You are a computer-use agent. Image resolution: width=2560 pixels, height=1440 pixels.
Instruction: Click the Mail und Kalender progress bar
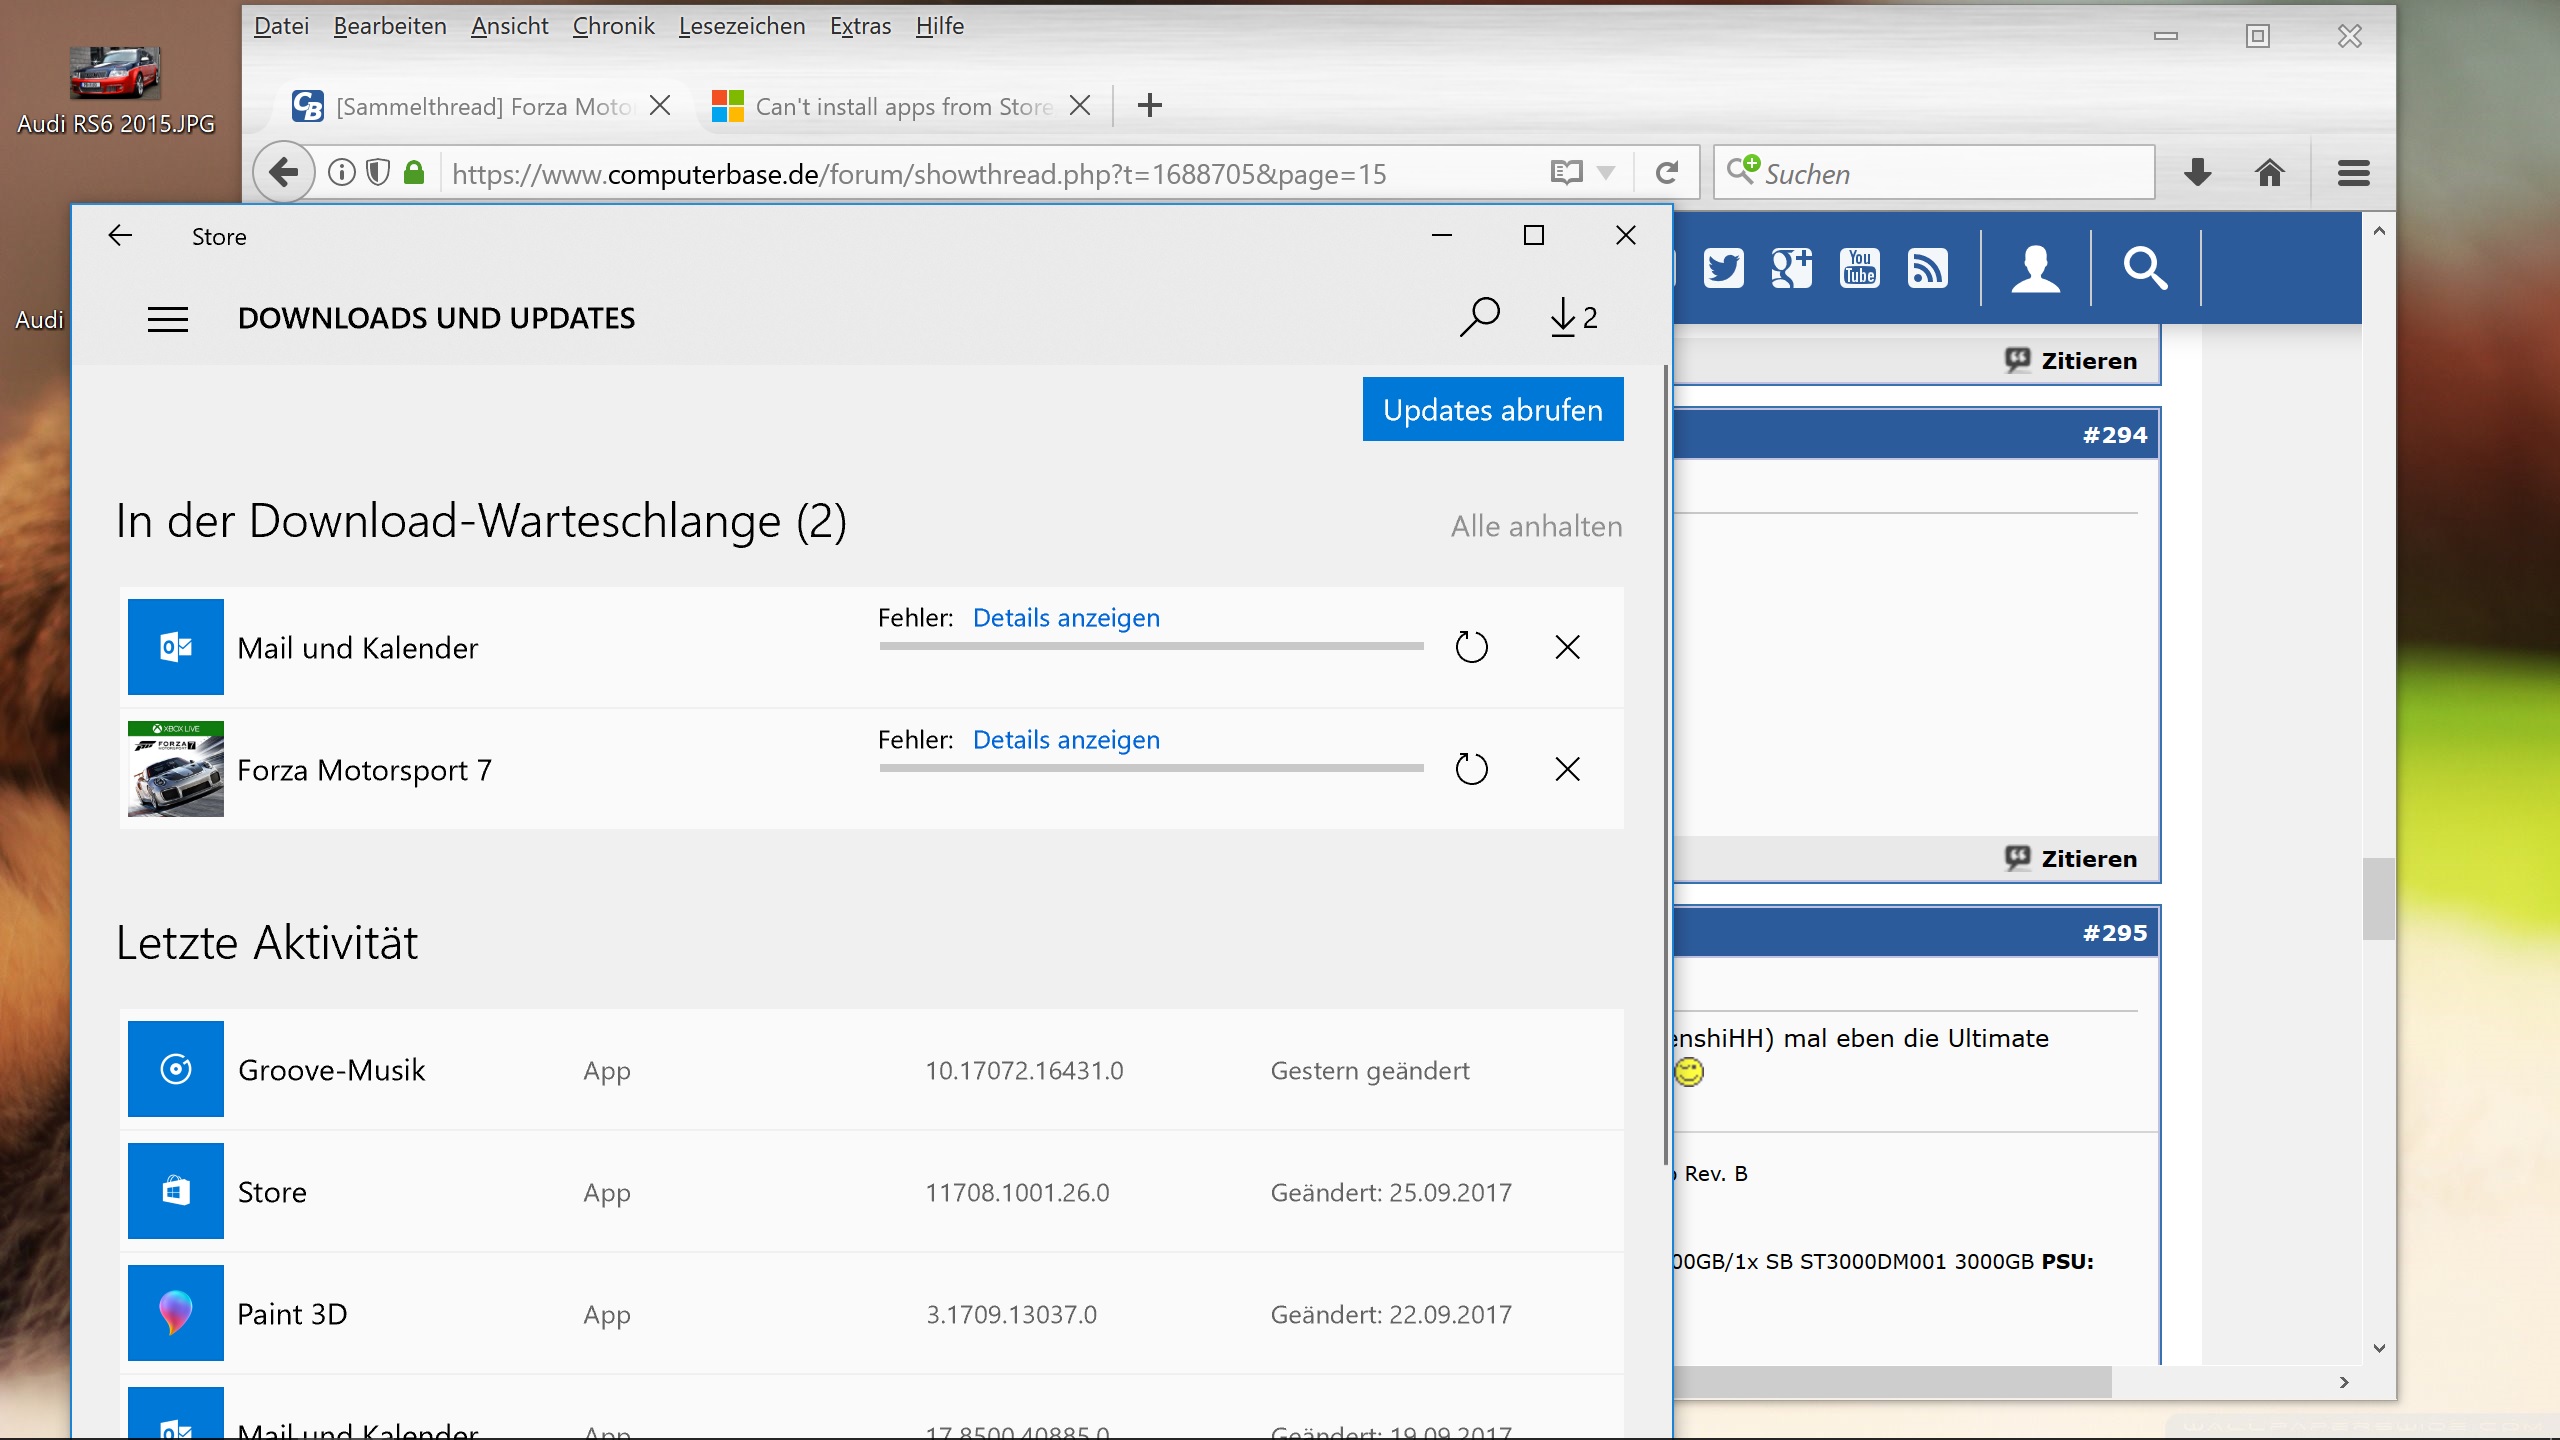[x=1151, y=646]
